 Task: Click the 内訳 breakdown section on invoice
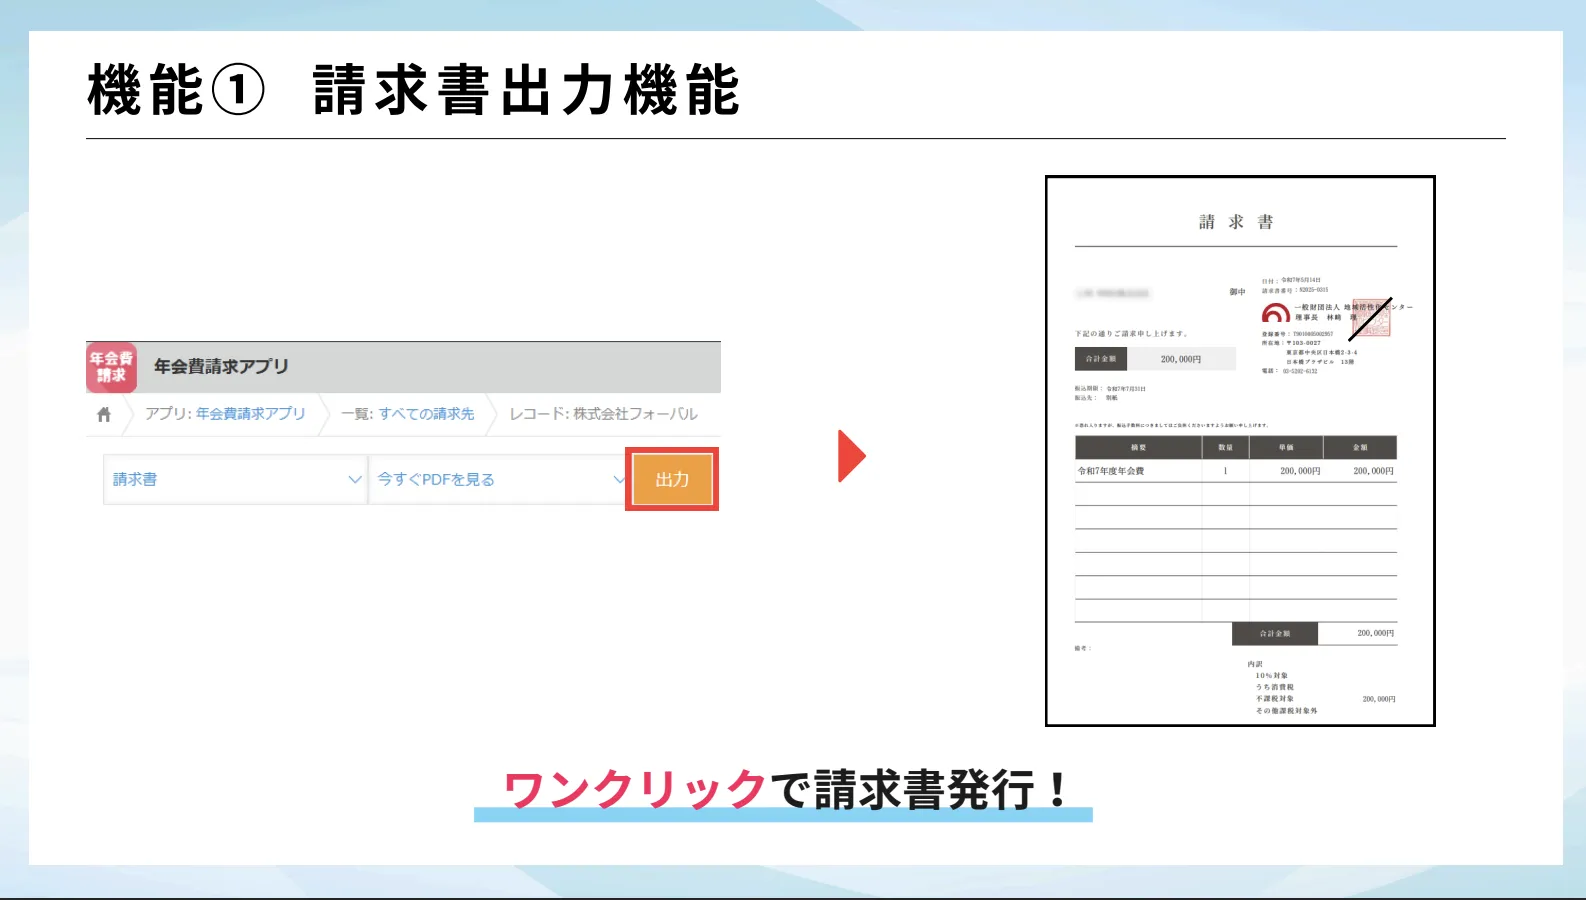(x=1254, y=664)
